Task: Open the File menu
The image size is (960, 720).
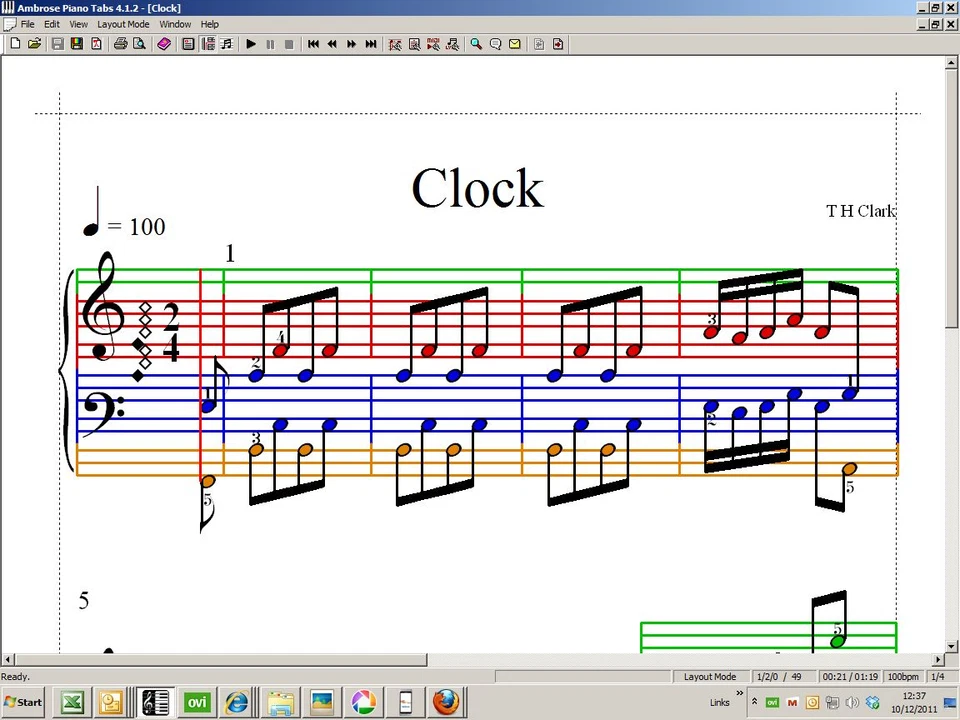Action: pos(27,24)
